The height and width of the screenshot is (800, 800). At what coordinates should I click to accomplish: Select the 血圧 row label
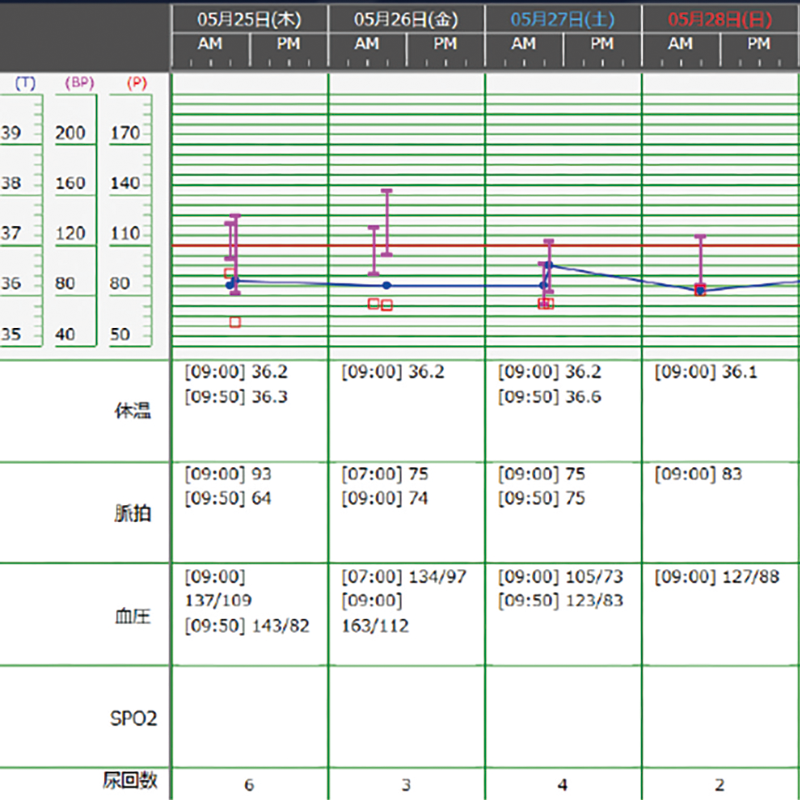[x=132, y=616]
